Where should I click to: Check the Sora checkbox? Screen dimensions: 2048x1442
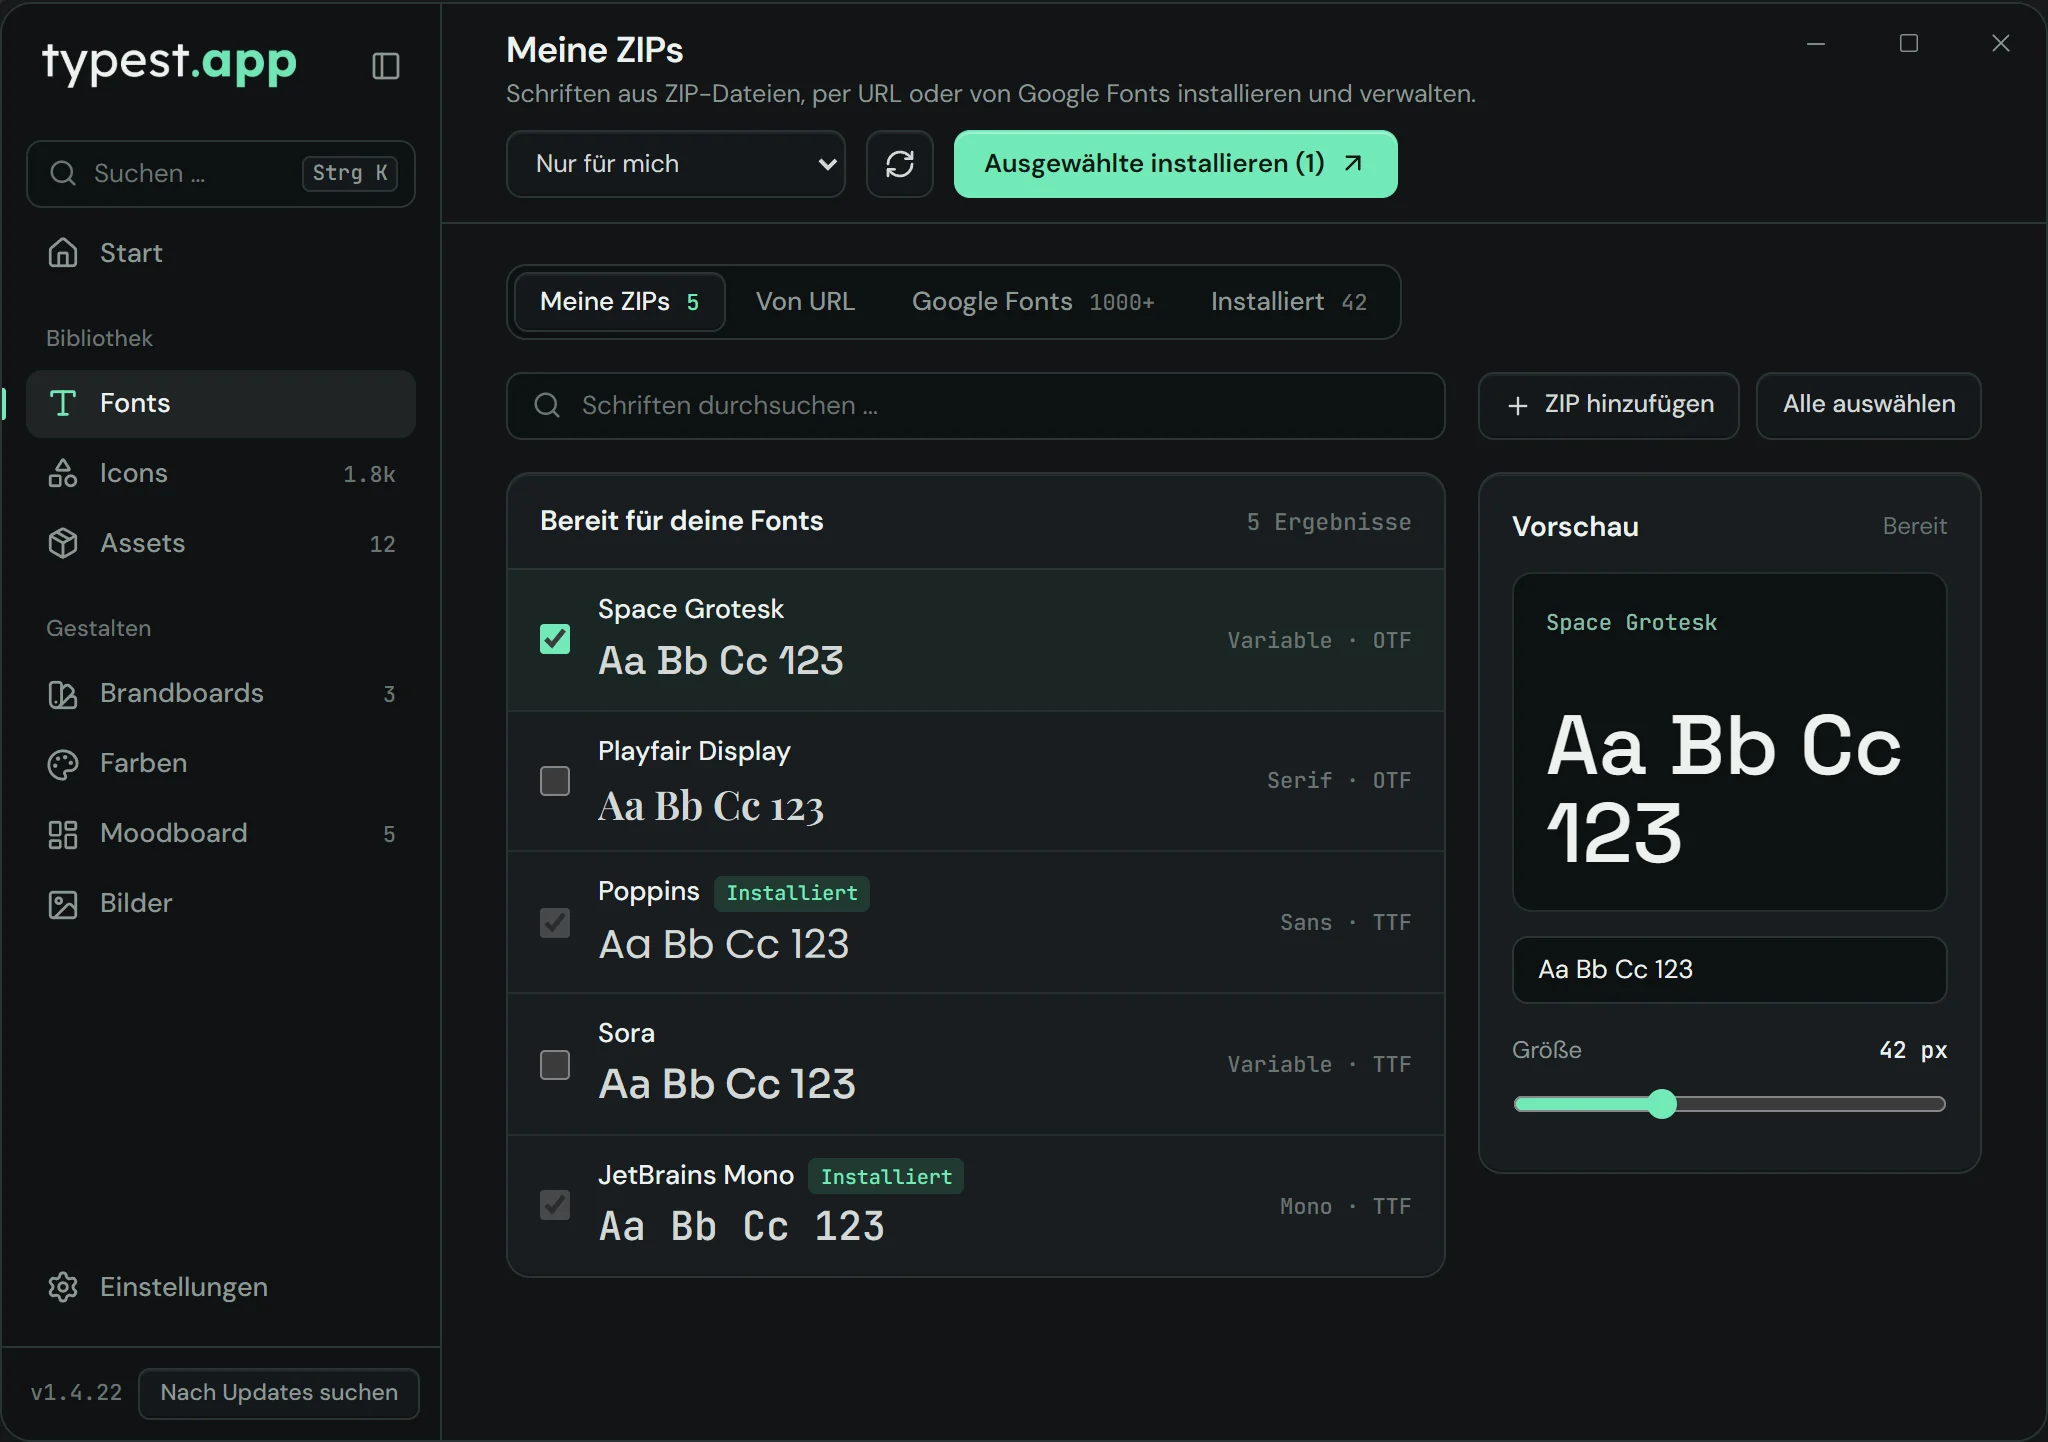555,1065
